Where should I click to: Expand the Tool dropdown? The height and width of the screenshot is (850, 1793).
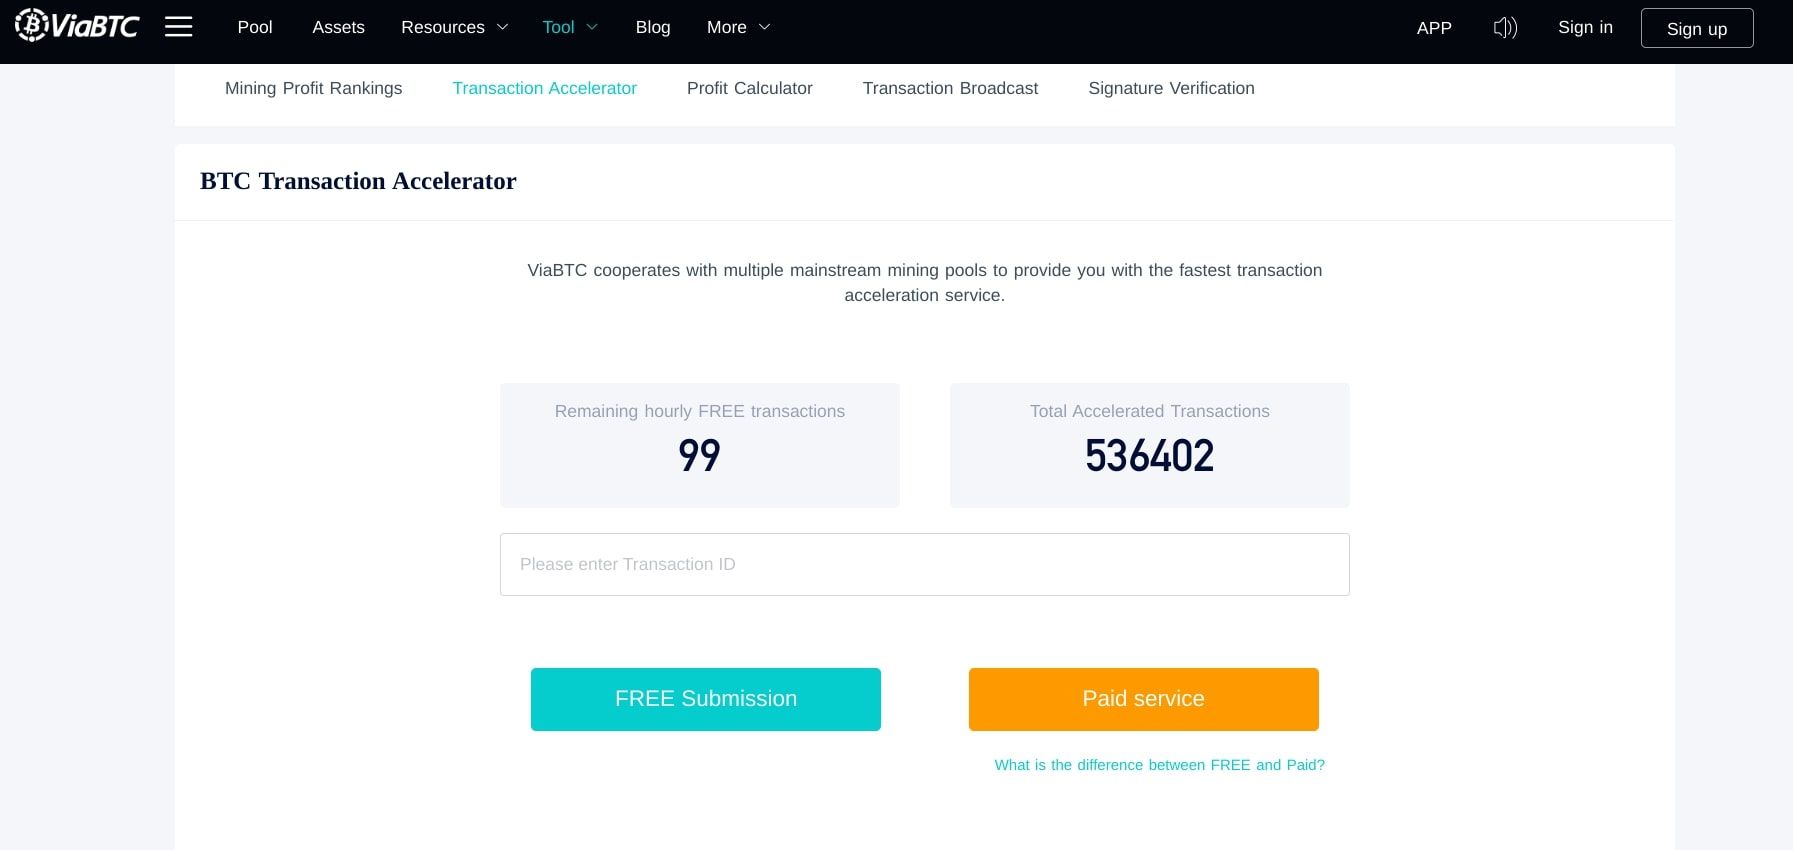570,27
